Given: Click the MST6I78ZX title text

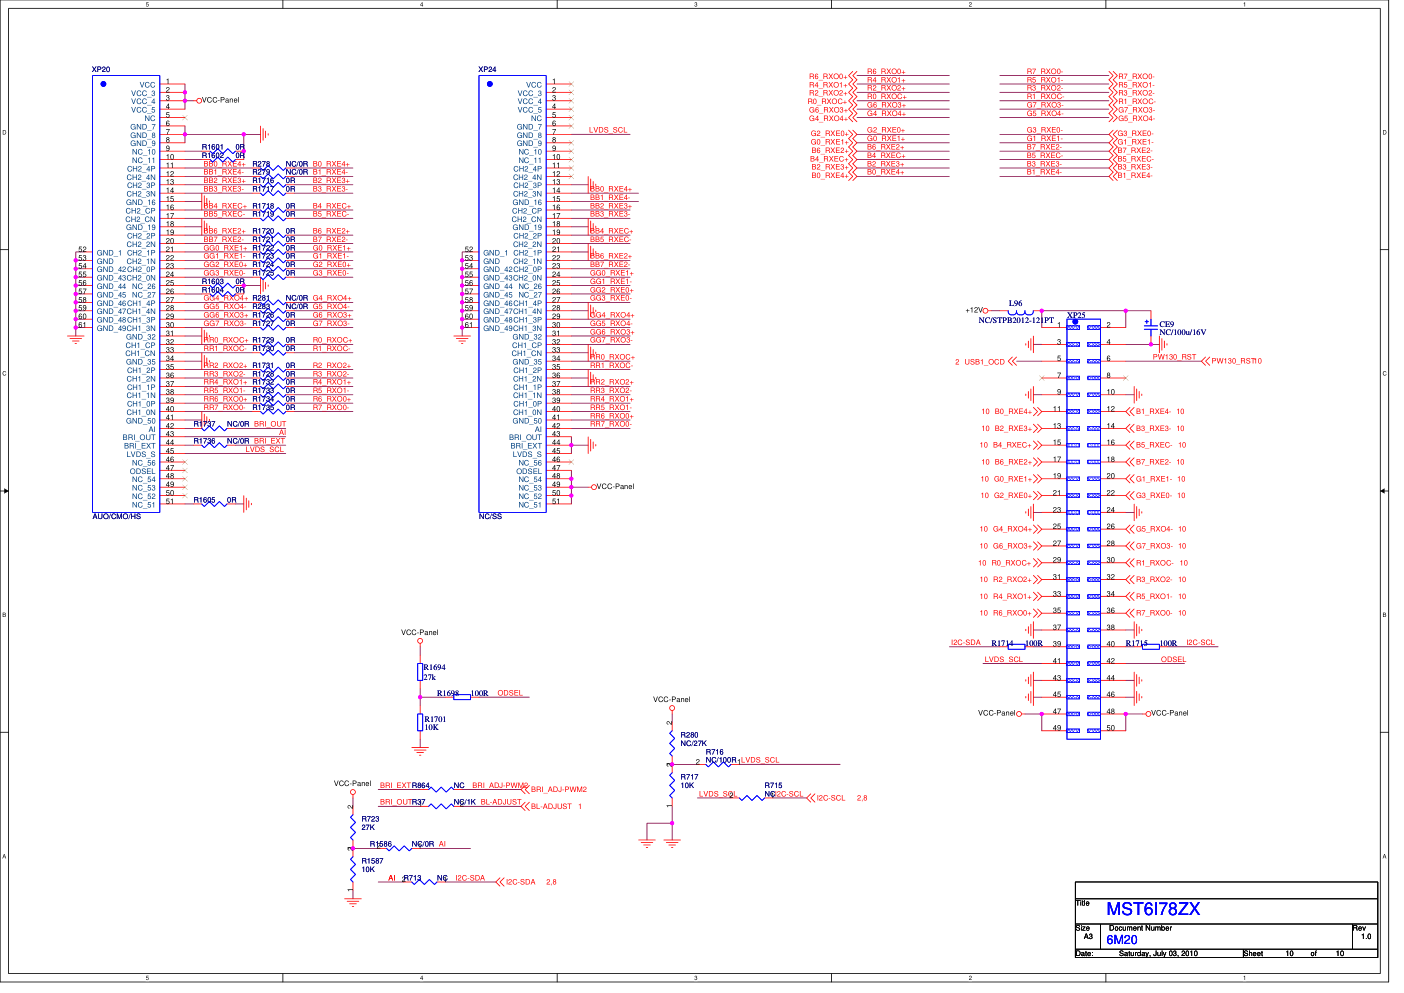Looking at the screenshot, I should (1152, 909).
